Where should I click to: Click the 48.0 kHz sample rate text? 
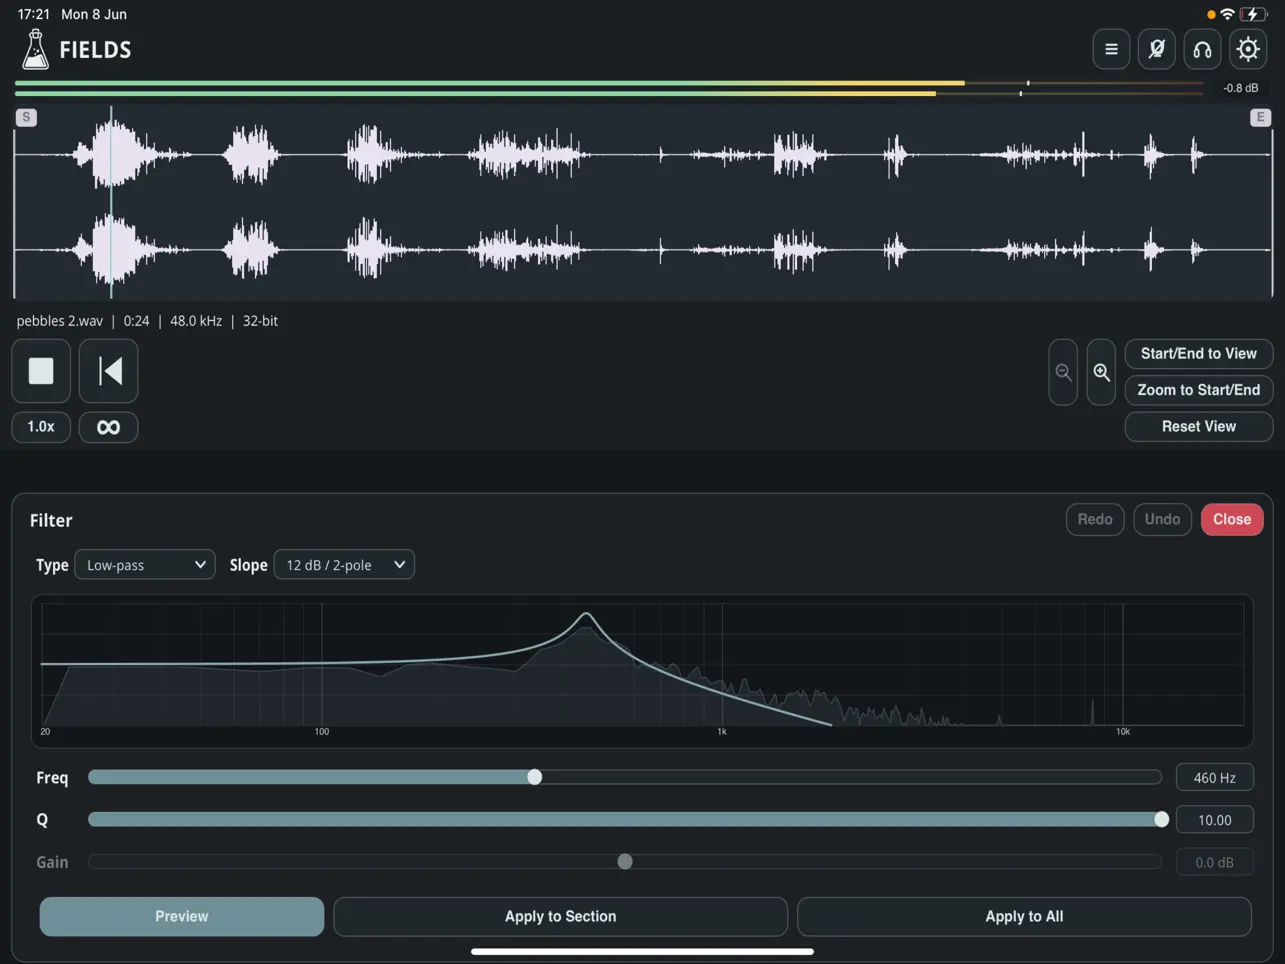pos(196,321)
